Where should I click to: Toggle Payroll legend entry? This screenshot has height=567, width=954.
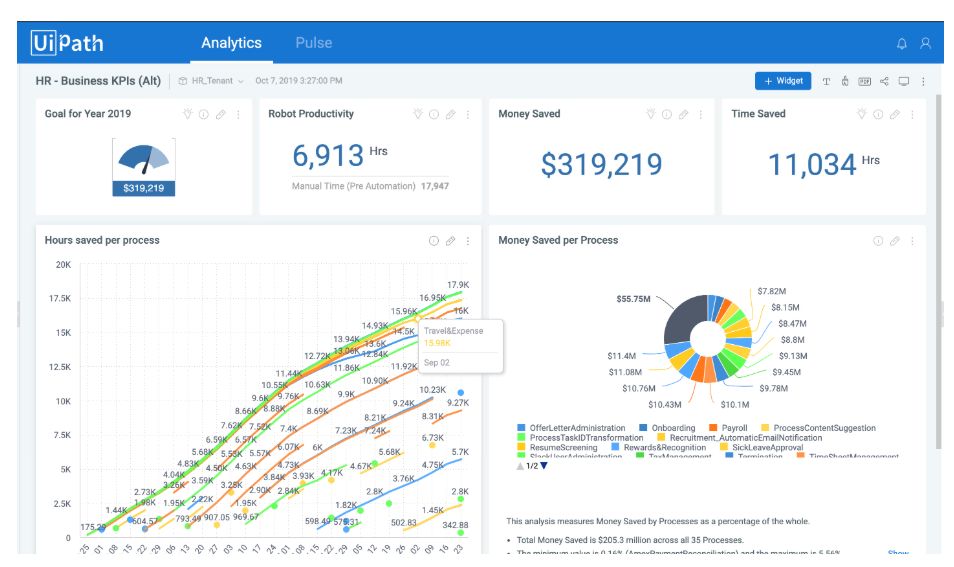click(x=728, y=428)
